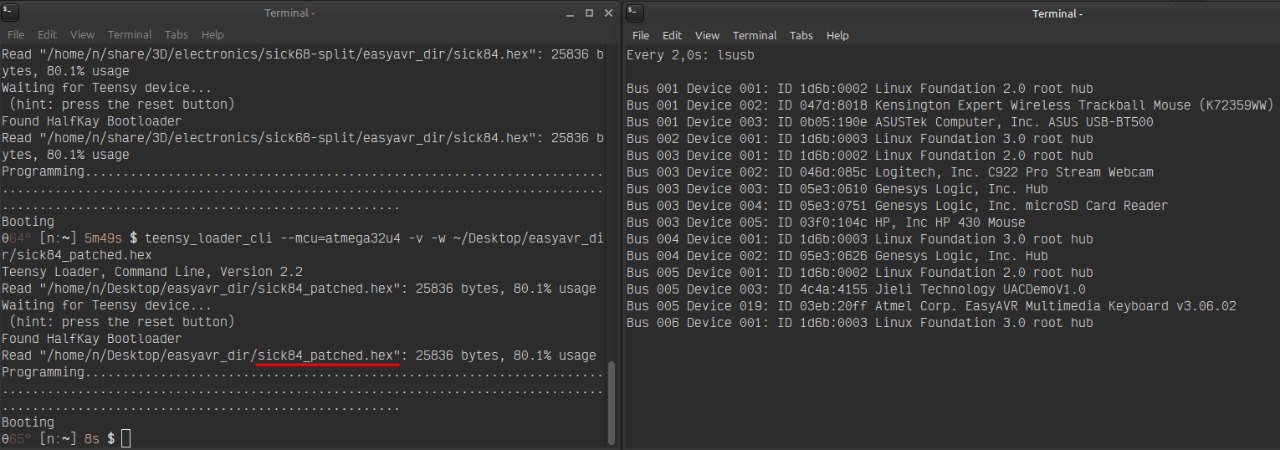1280x450 pixels.
Task: Open the View menu in left terminal
Action: [x=81, y=34]
